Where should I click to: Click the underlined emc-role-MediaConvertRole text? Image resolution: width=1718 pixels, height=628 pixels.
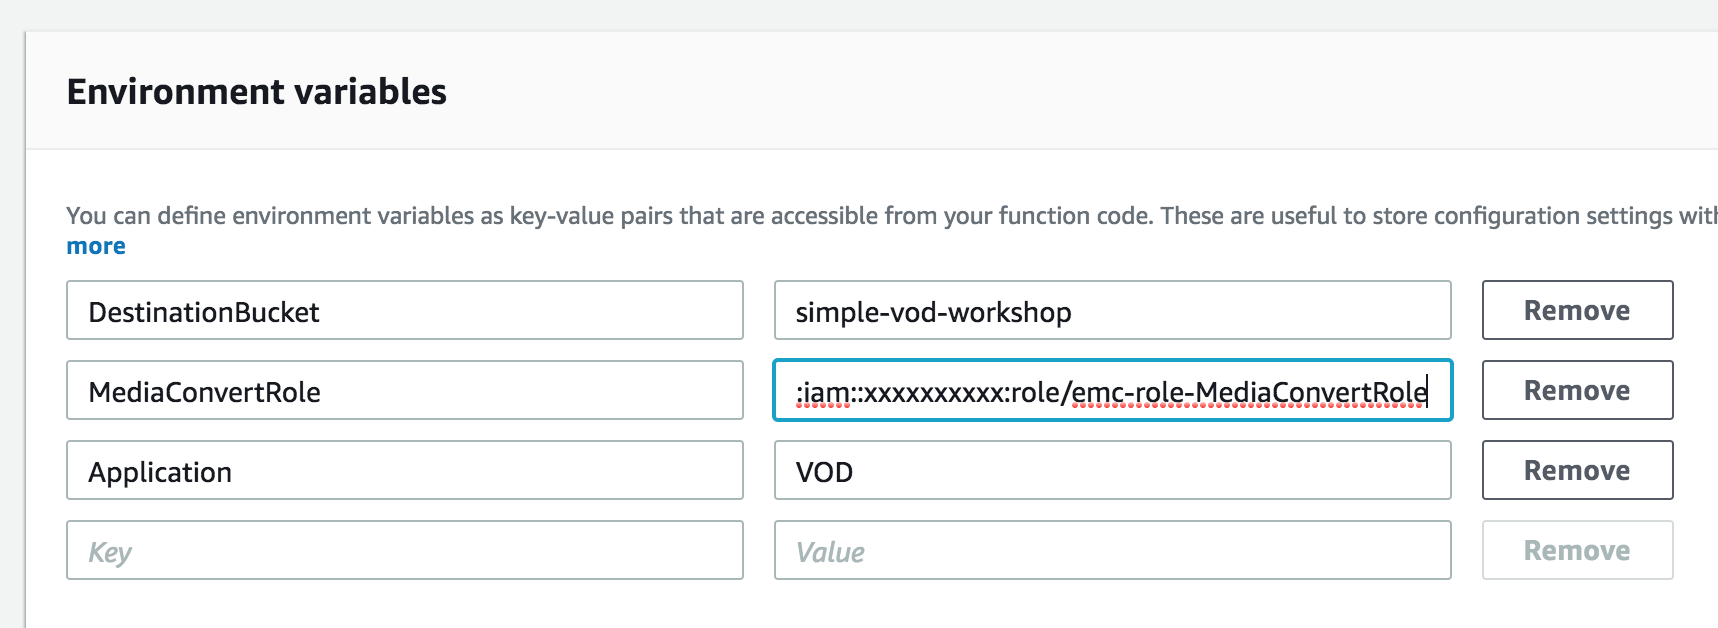1249,392
